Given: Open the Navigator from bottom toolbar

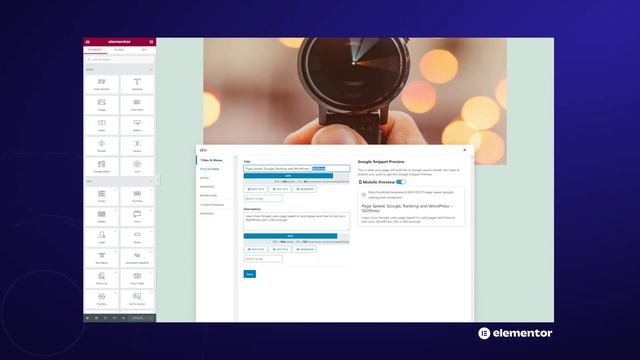Looking at the screenshot, I should (96, 318).
